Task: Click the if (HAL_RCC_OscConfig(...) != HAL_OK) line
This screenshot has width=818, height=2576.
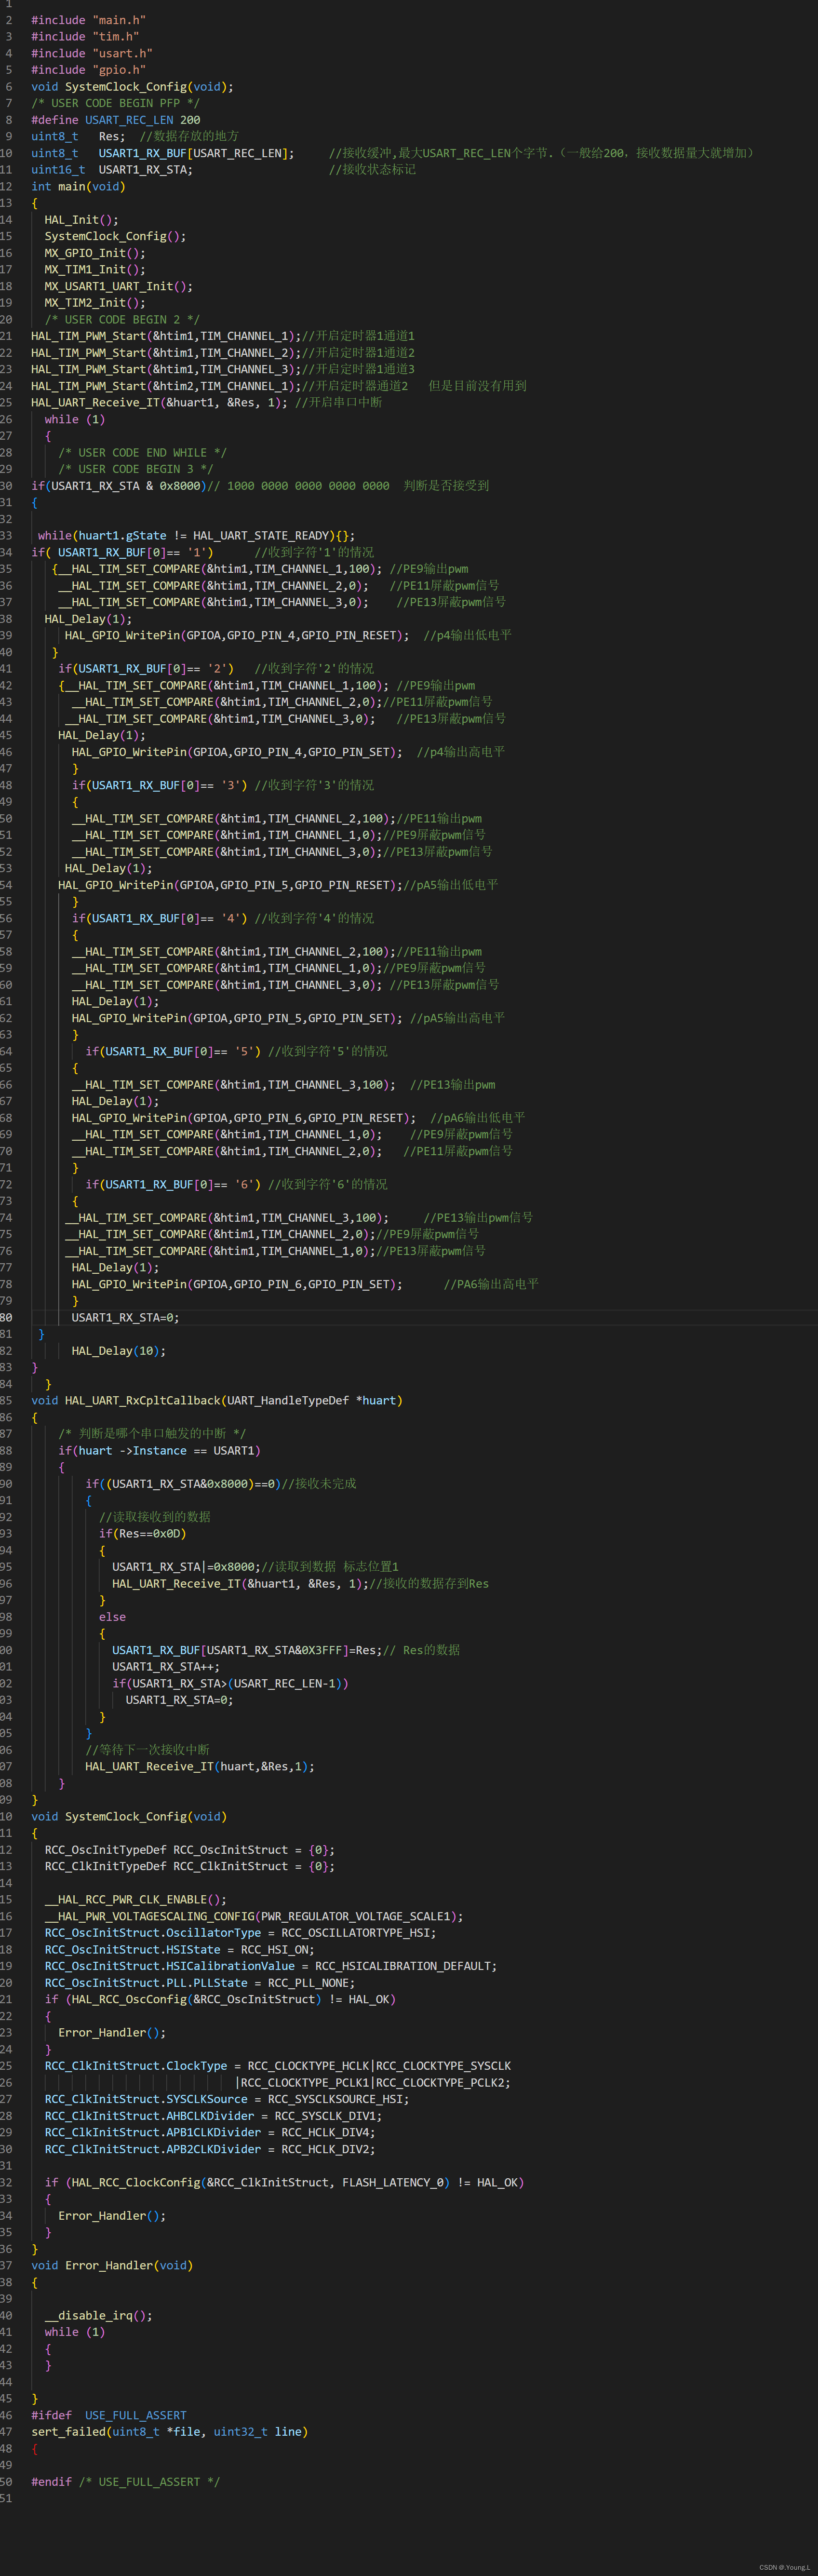Action: click(x=220, y=2000)
